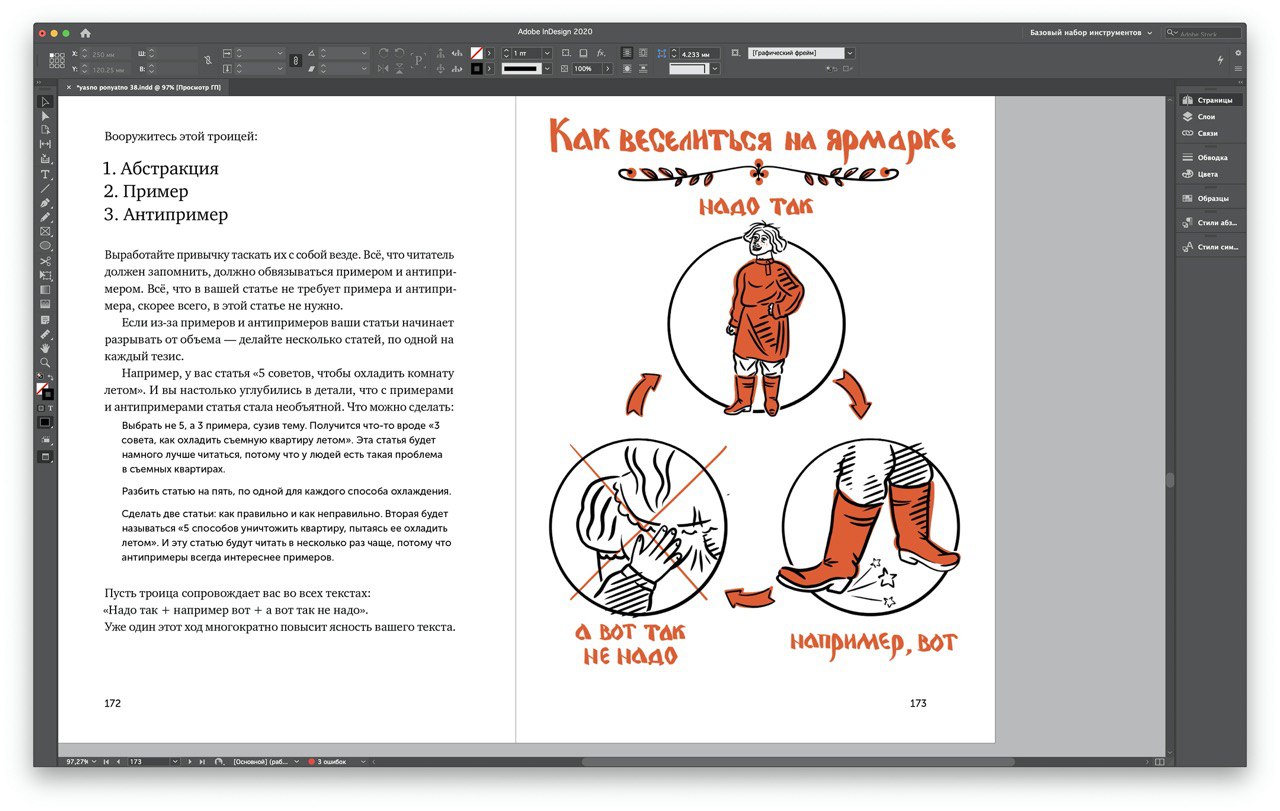Select the Hand tool

(x=45, y=348)
